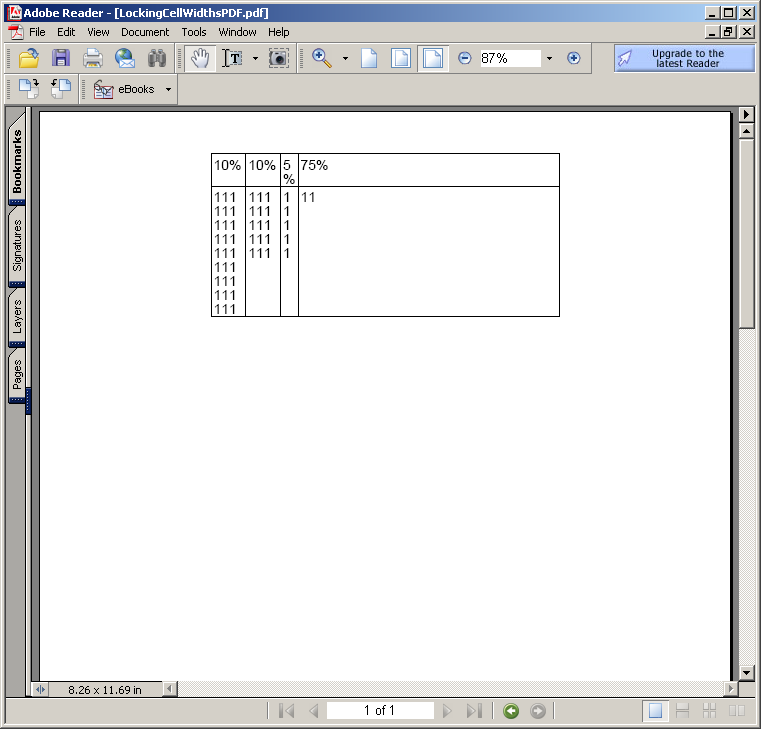
Task: Open the zoom percentage dropdown list
Action: [x=549, y=58]
